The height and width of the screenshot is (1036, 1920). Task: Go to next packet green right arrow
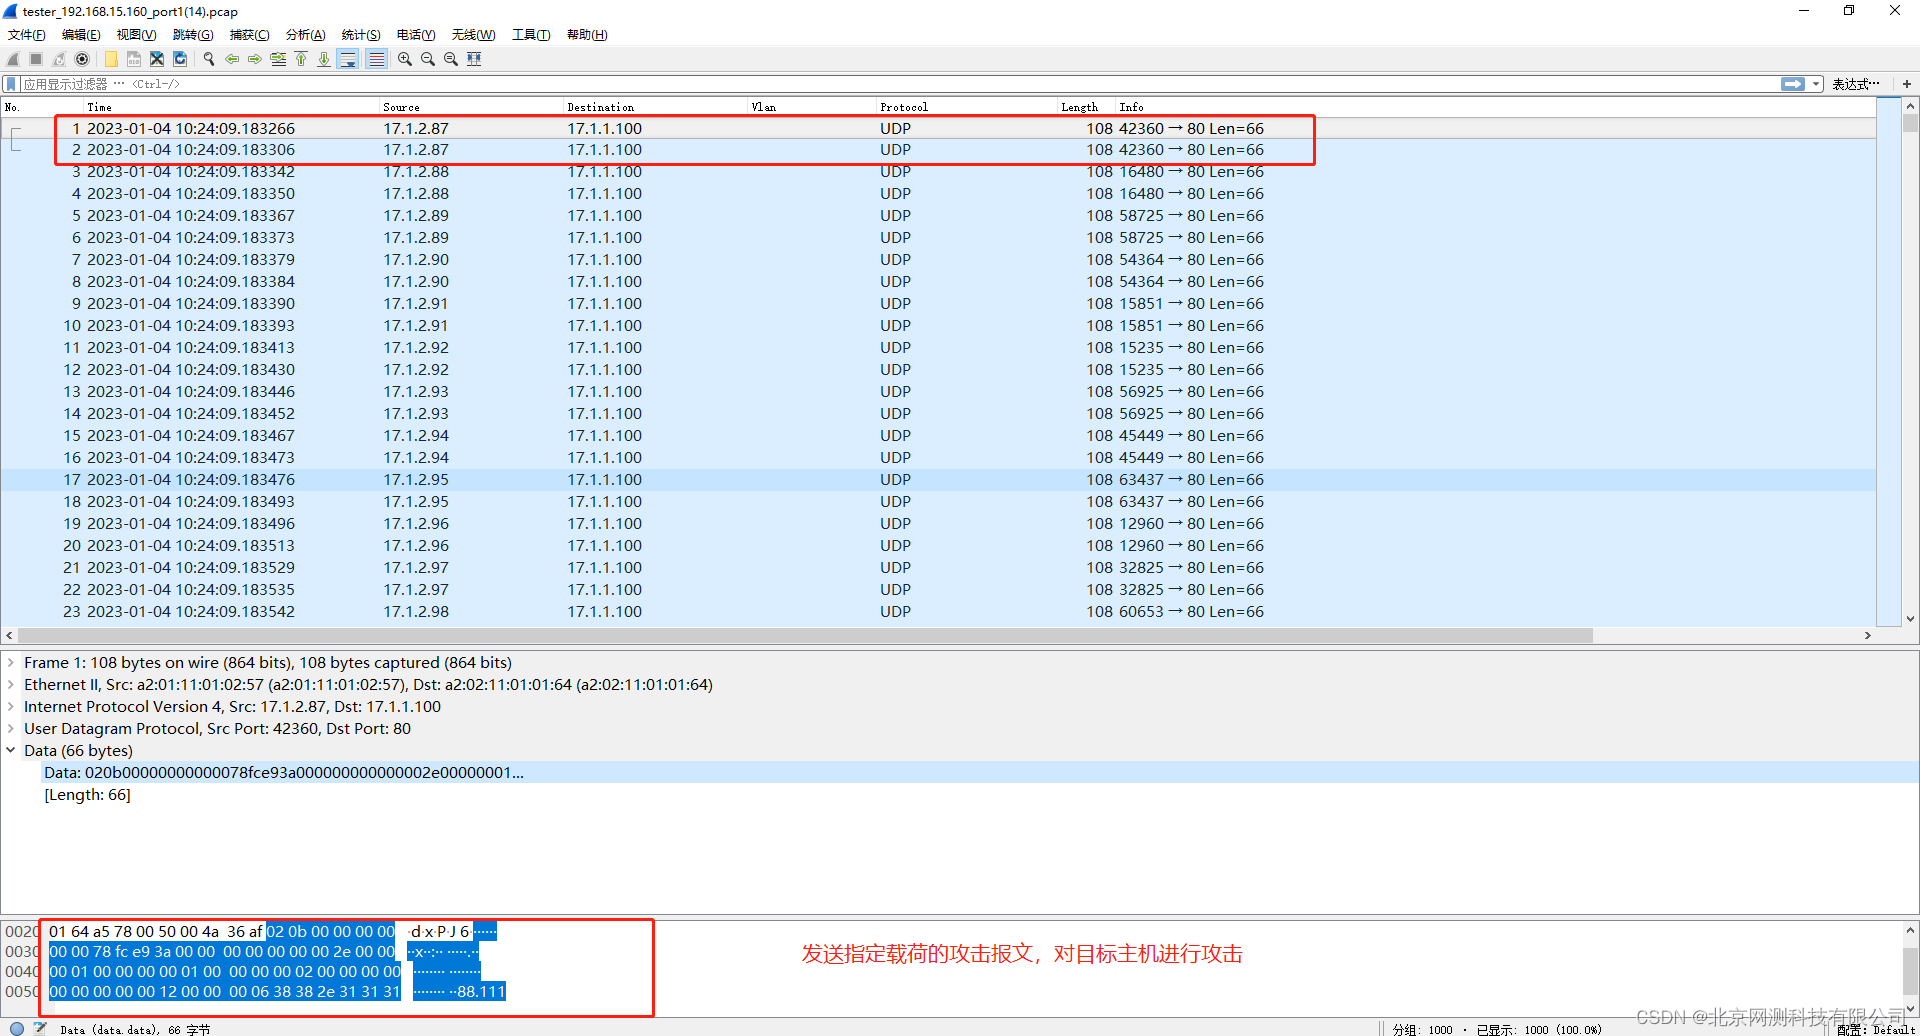coord(255,59)
